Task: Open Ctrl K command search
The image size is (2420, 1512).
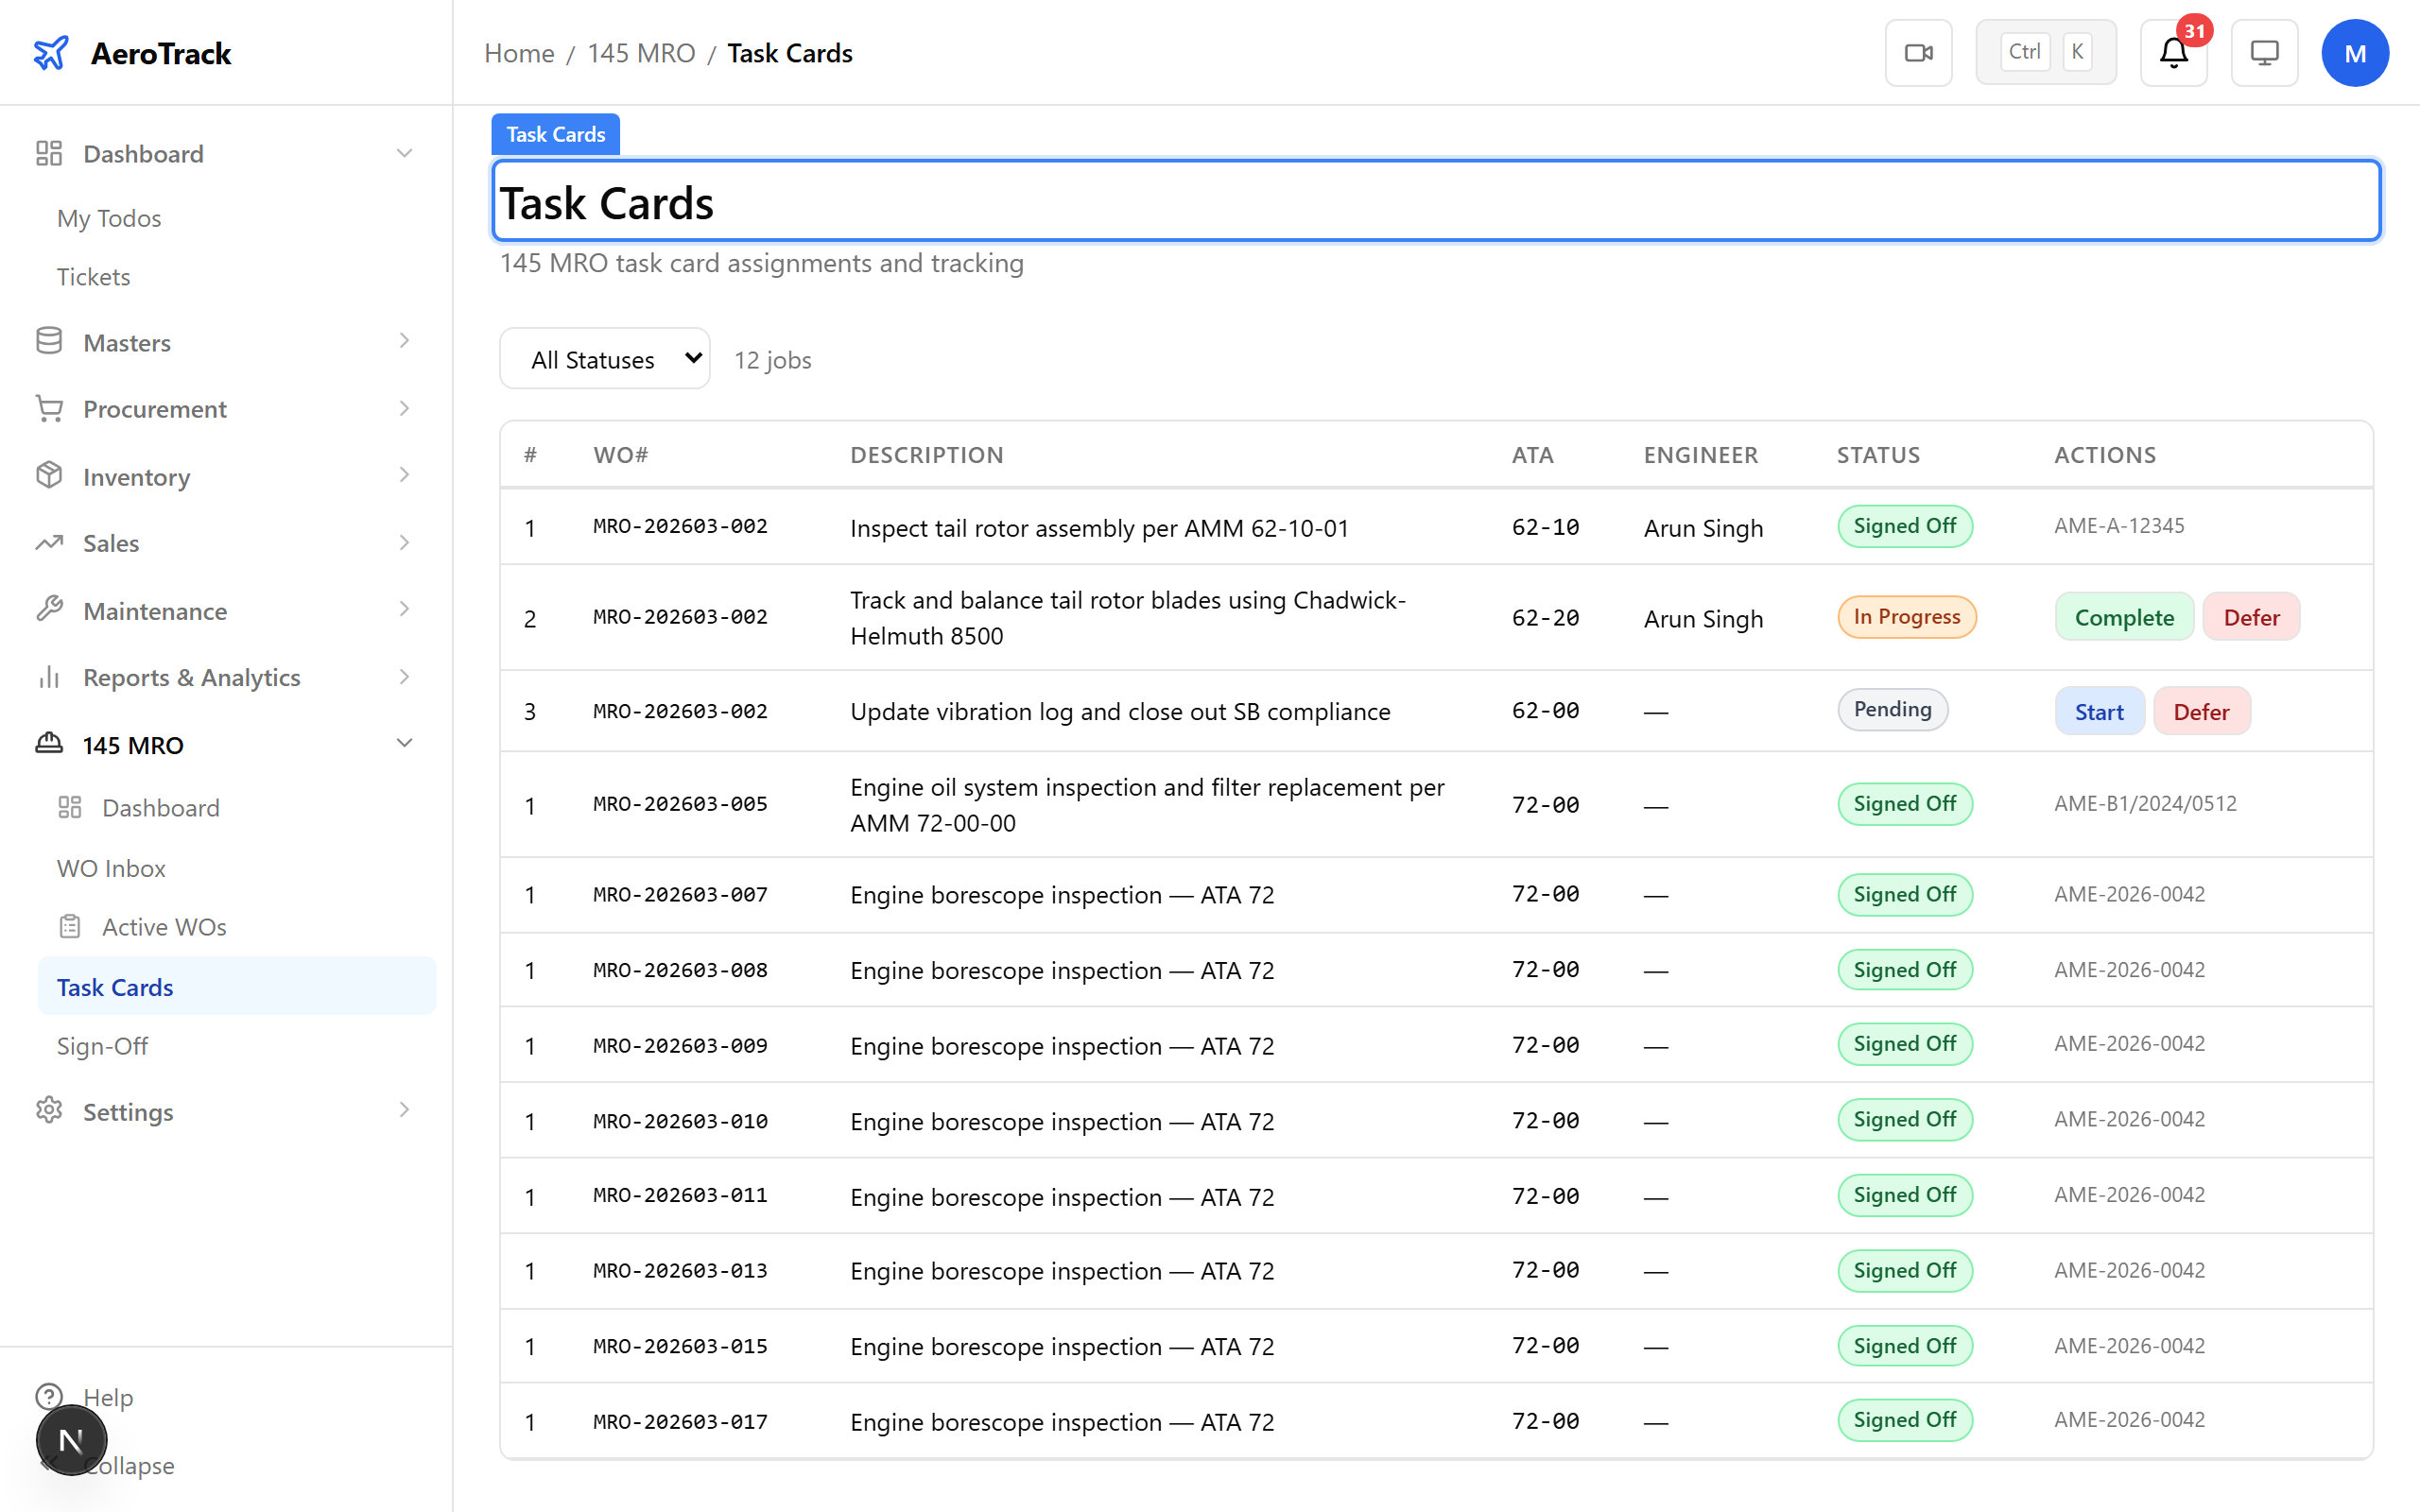Action: (2045, 53)
